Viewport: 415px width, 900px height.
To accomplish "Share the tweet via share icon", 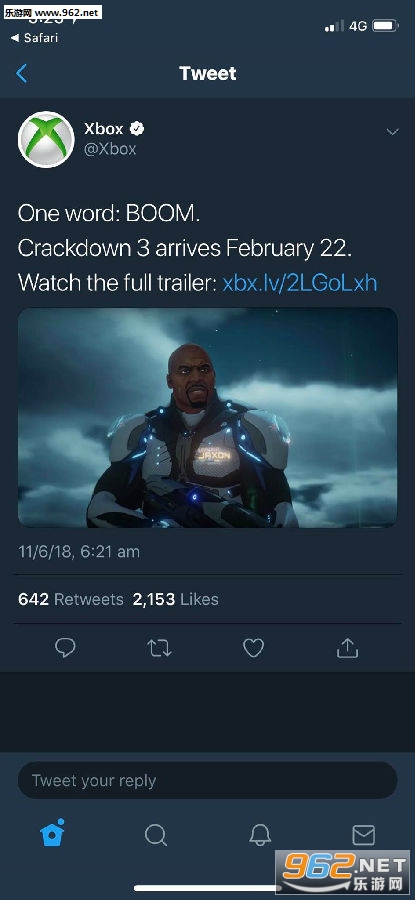I will point(347,647).
